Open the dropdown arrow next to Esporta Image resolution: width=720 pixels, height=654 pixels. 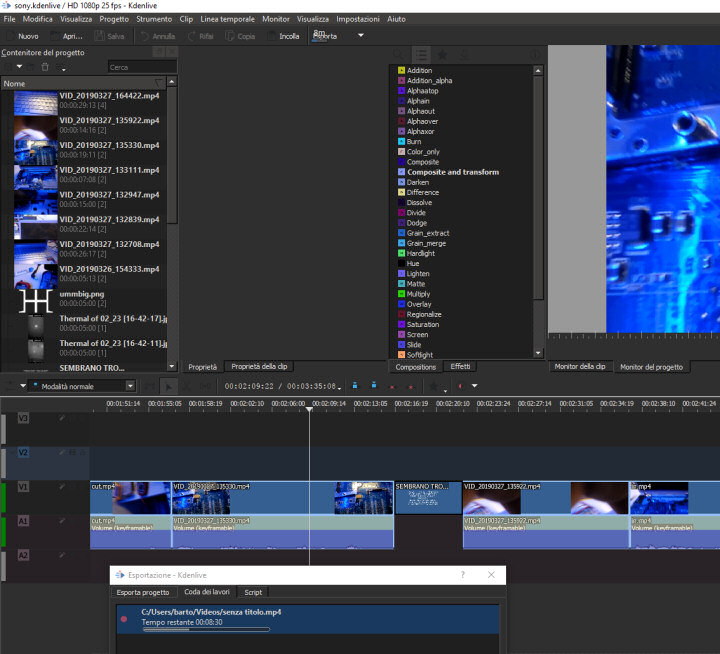361,35
